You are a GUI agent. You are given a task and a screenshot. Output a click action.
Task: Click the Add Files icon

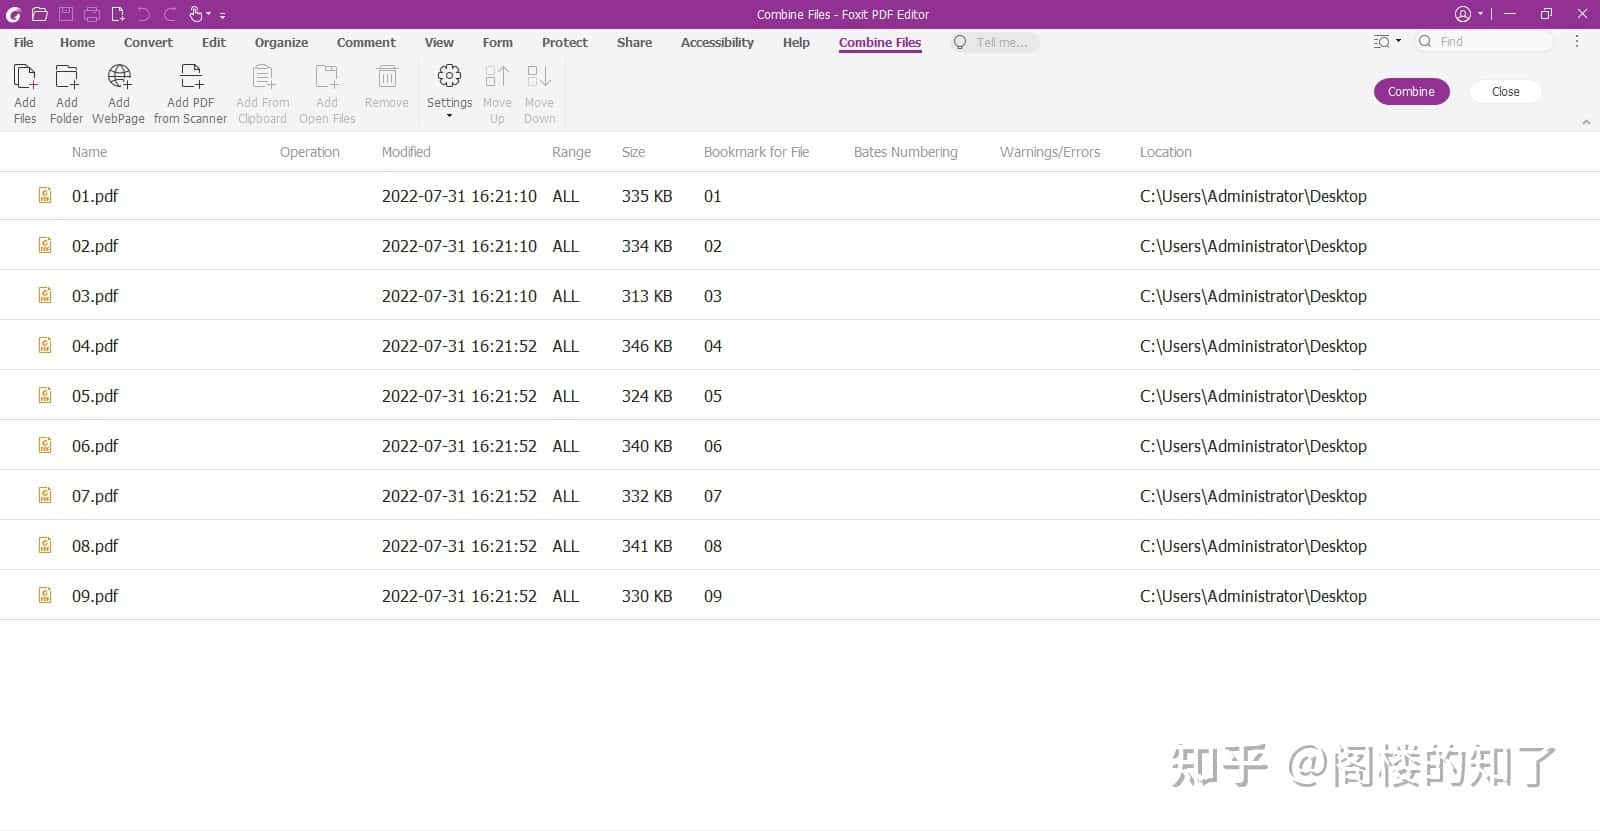pyautogui.click(x=25, y=77)
